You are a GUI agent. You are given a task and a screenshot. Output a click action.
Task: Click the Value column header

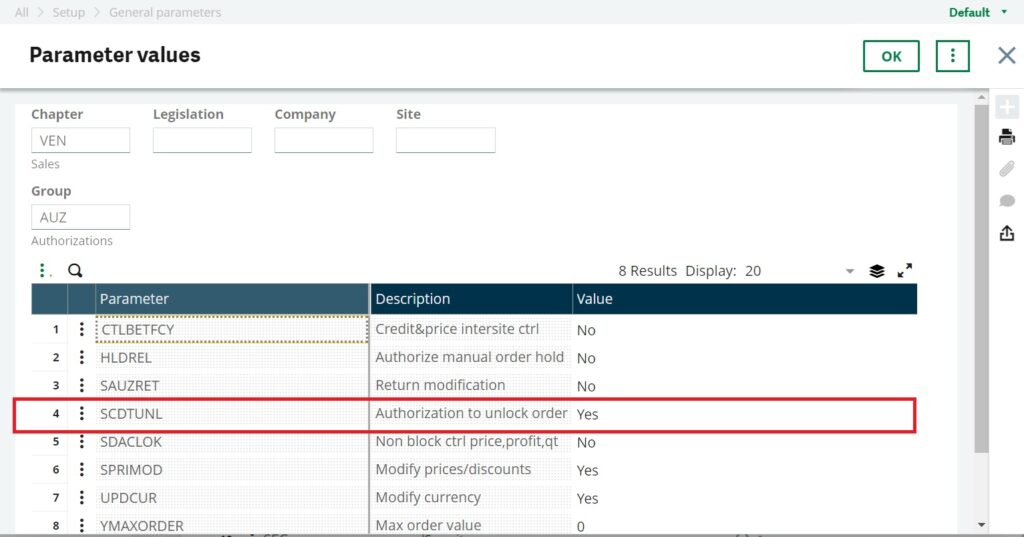[x=744, y=299]
